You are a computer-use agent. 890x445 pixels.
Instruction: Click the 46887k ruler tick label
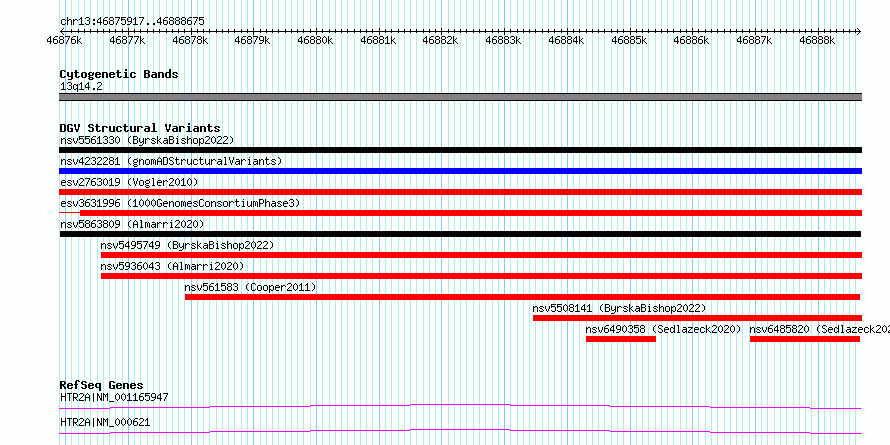[x=754, y=40]
